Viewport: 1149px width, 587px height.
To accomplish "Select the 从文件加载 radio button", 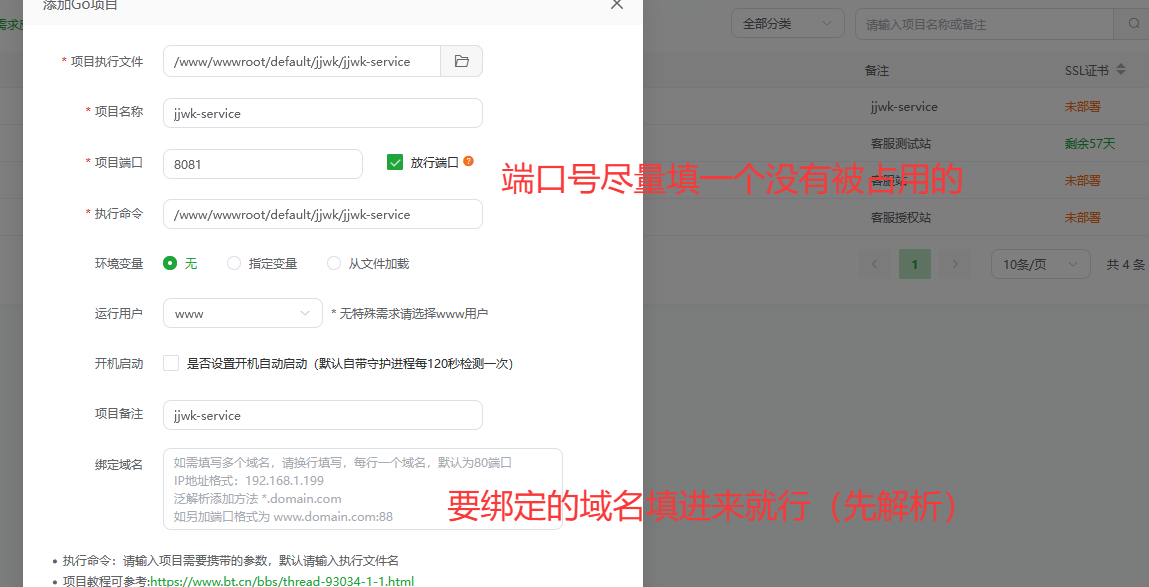I will pyautogui.click(x=333, y=262).
